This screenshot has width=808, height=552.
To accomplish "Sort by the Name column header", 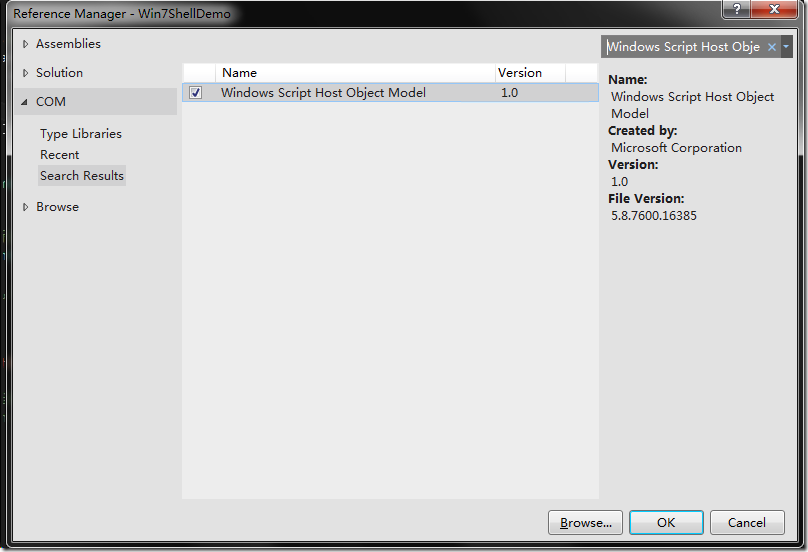I will point(355,73).
